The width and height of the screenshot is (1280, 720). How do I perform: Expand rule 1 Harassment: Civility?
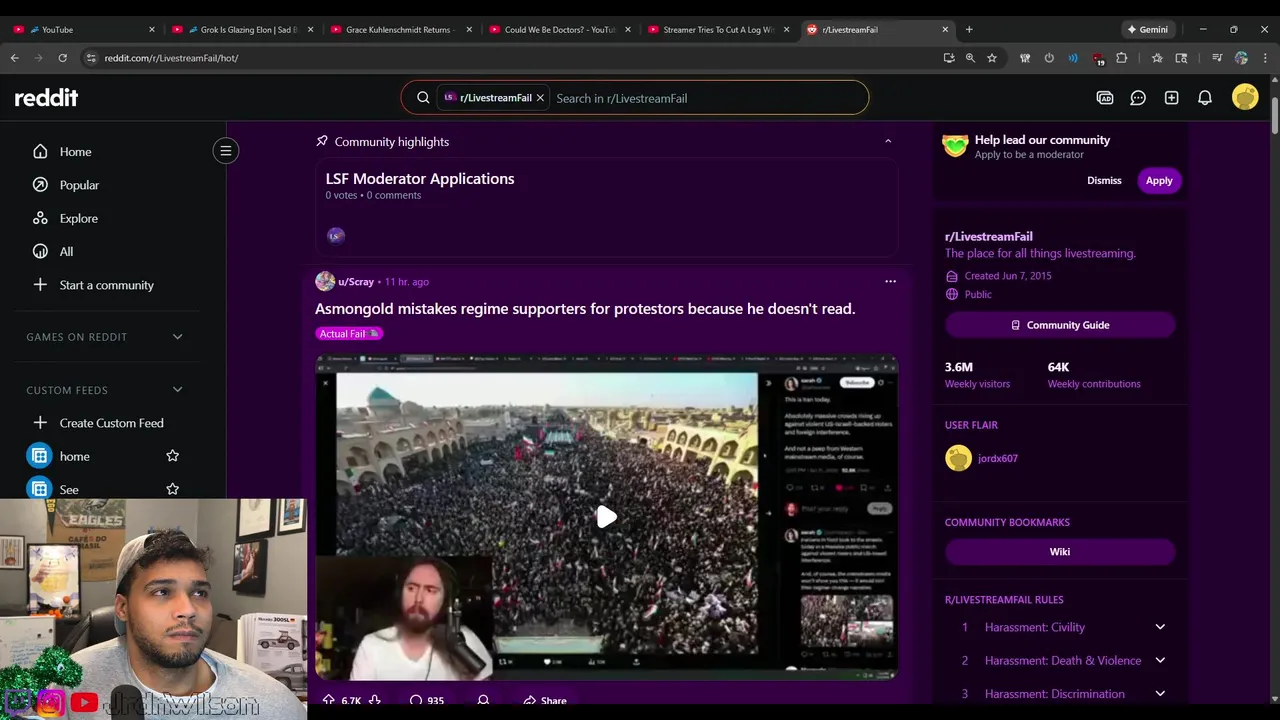point(1160,627)
